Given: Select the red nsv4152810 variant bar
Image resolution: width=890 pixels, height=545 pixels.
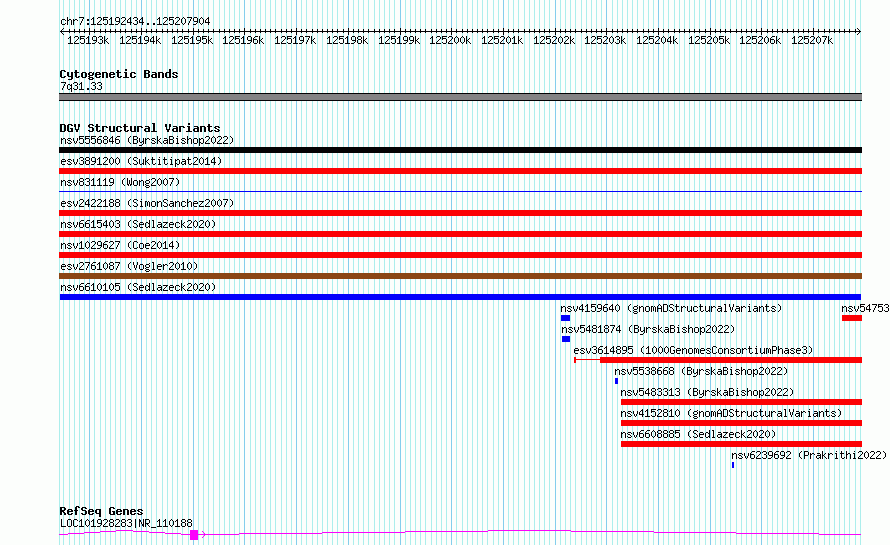Looking at the screenshot, I should pyautogui.click(x=741, y=423).
